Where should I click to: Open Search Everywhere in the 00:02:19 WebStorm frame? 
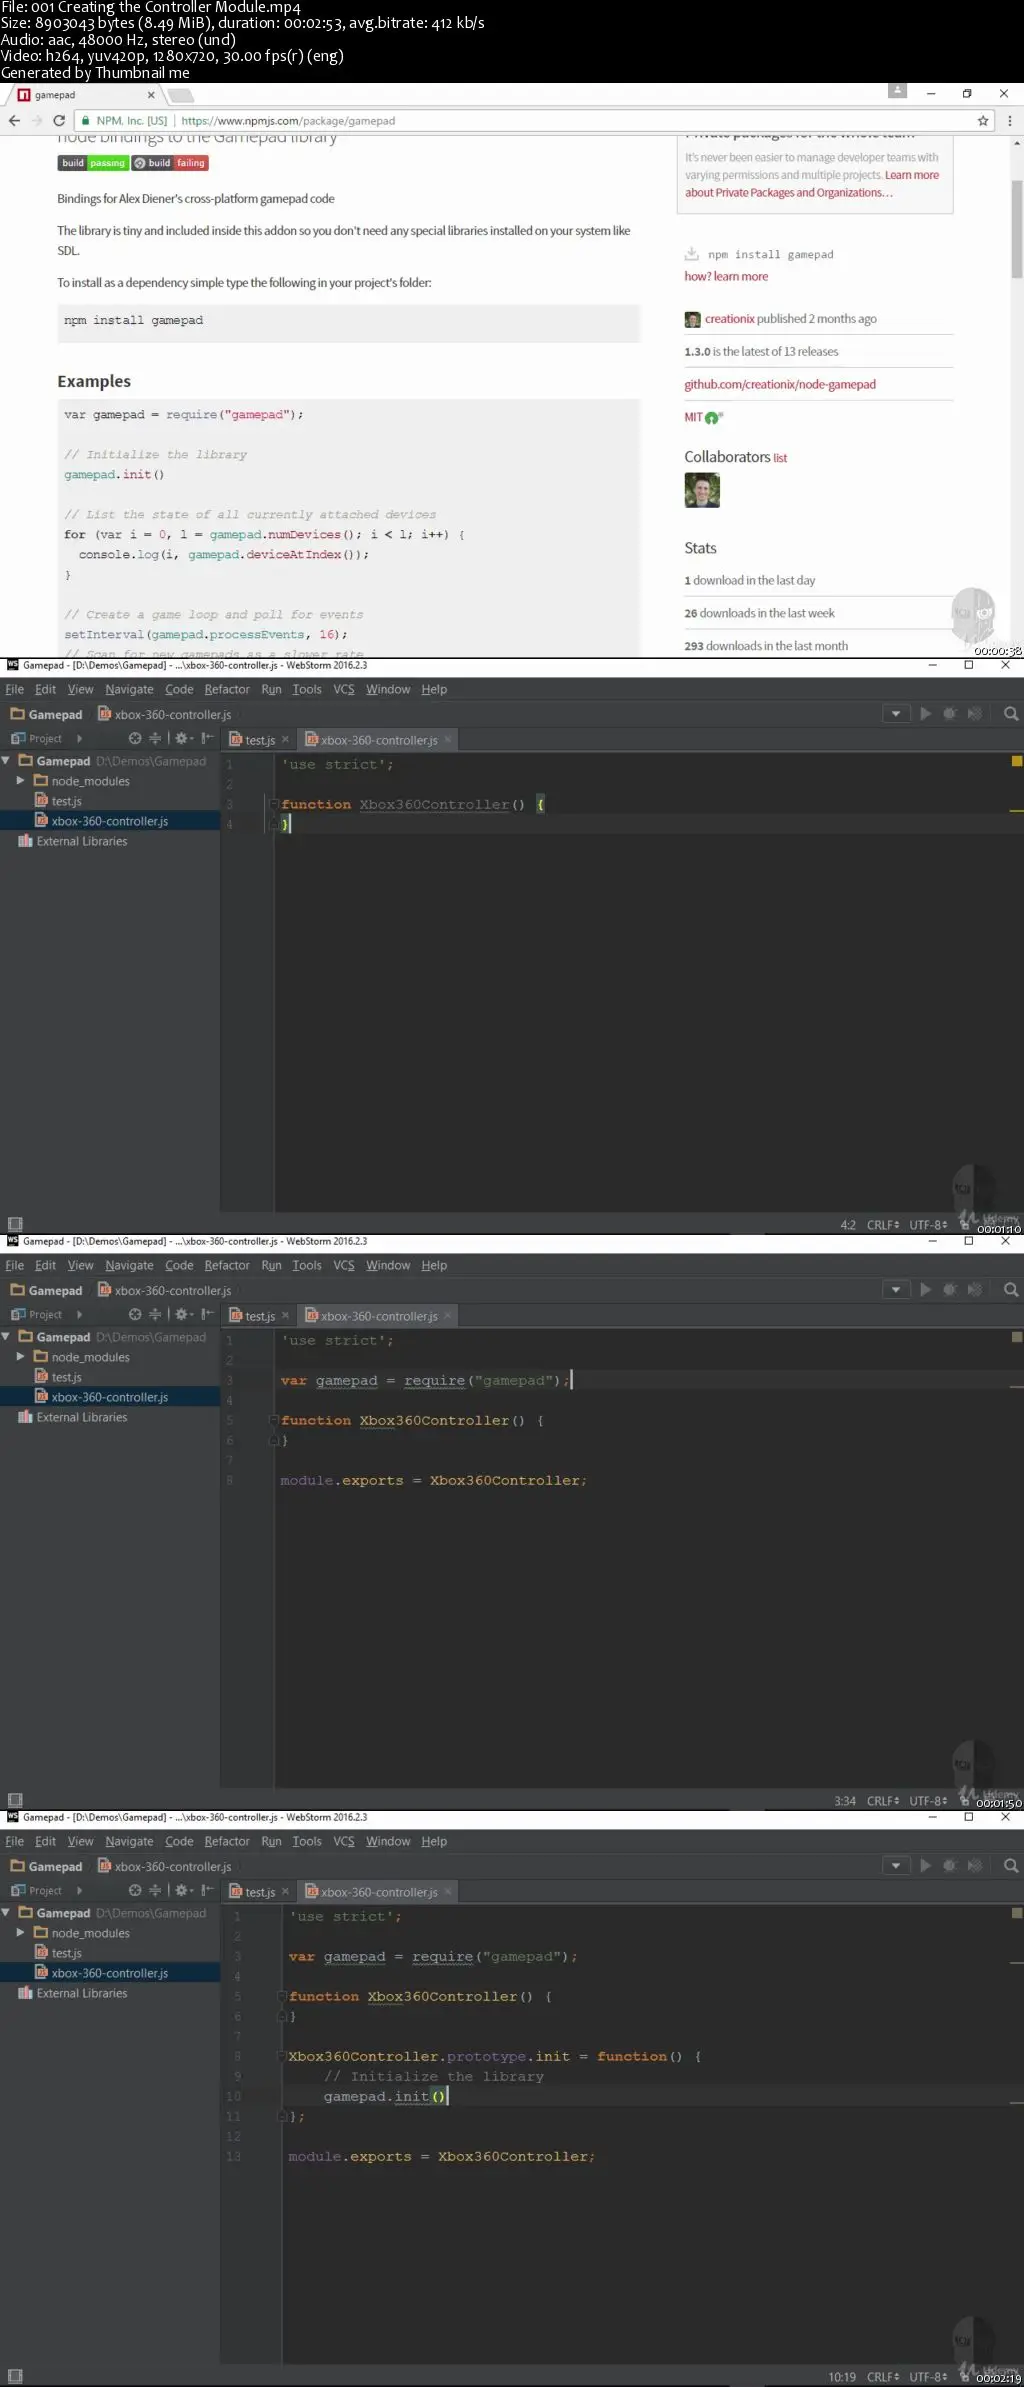pos(1011,1866)
